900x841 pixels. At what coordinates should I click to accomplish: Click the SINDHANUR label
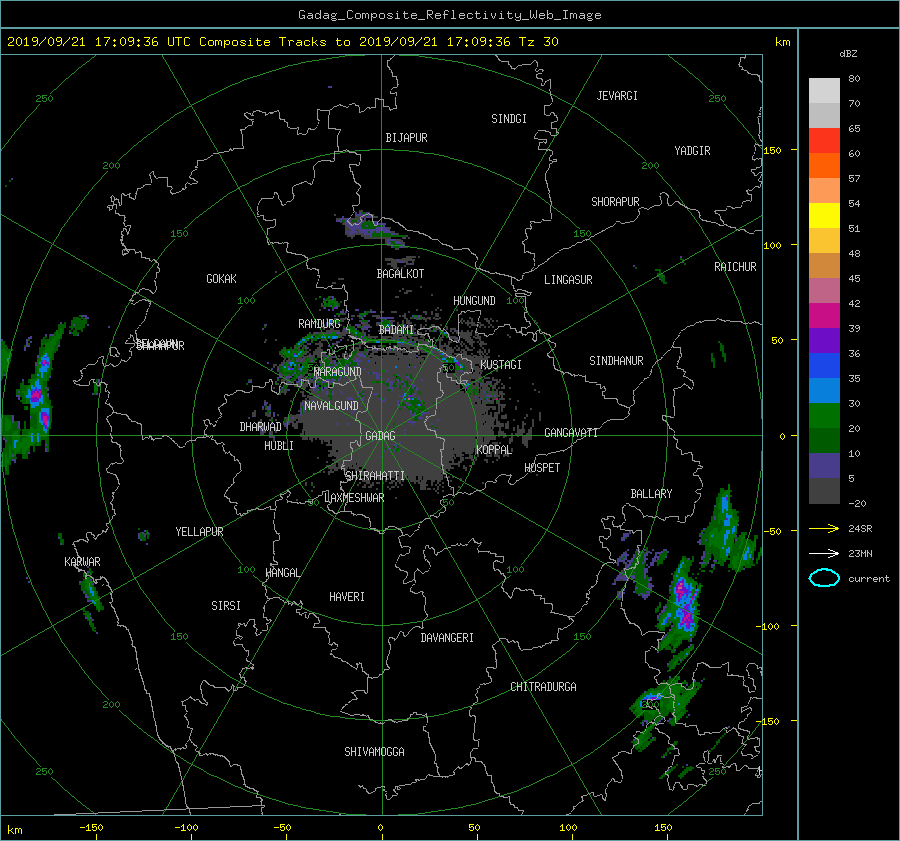616,361
